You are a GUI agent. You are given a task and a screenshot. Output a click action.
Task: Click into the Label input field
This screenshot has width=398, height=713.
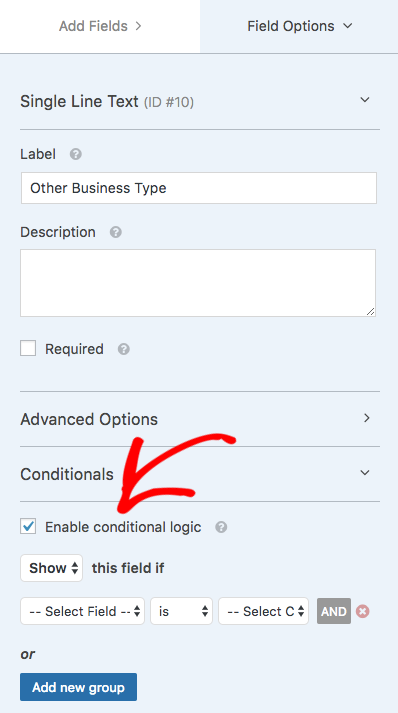(199, 188)
